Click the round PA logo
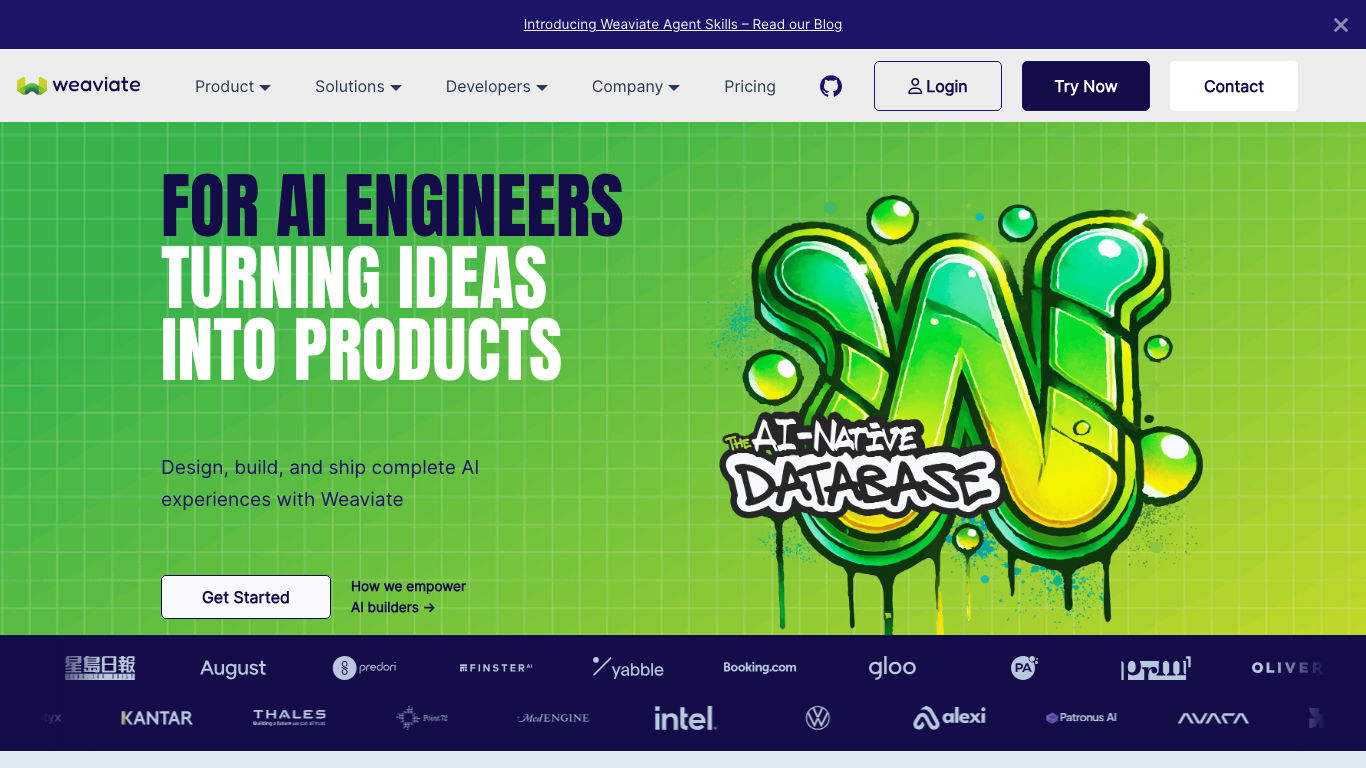 click(1024, 667)
